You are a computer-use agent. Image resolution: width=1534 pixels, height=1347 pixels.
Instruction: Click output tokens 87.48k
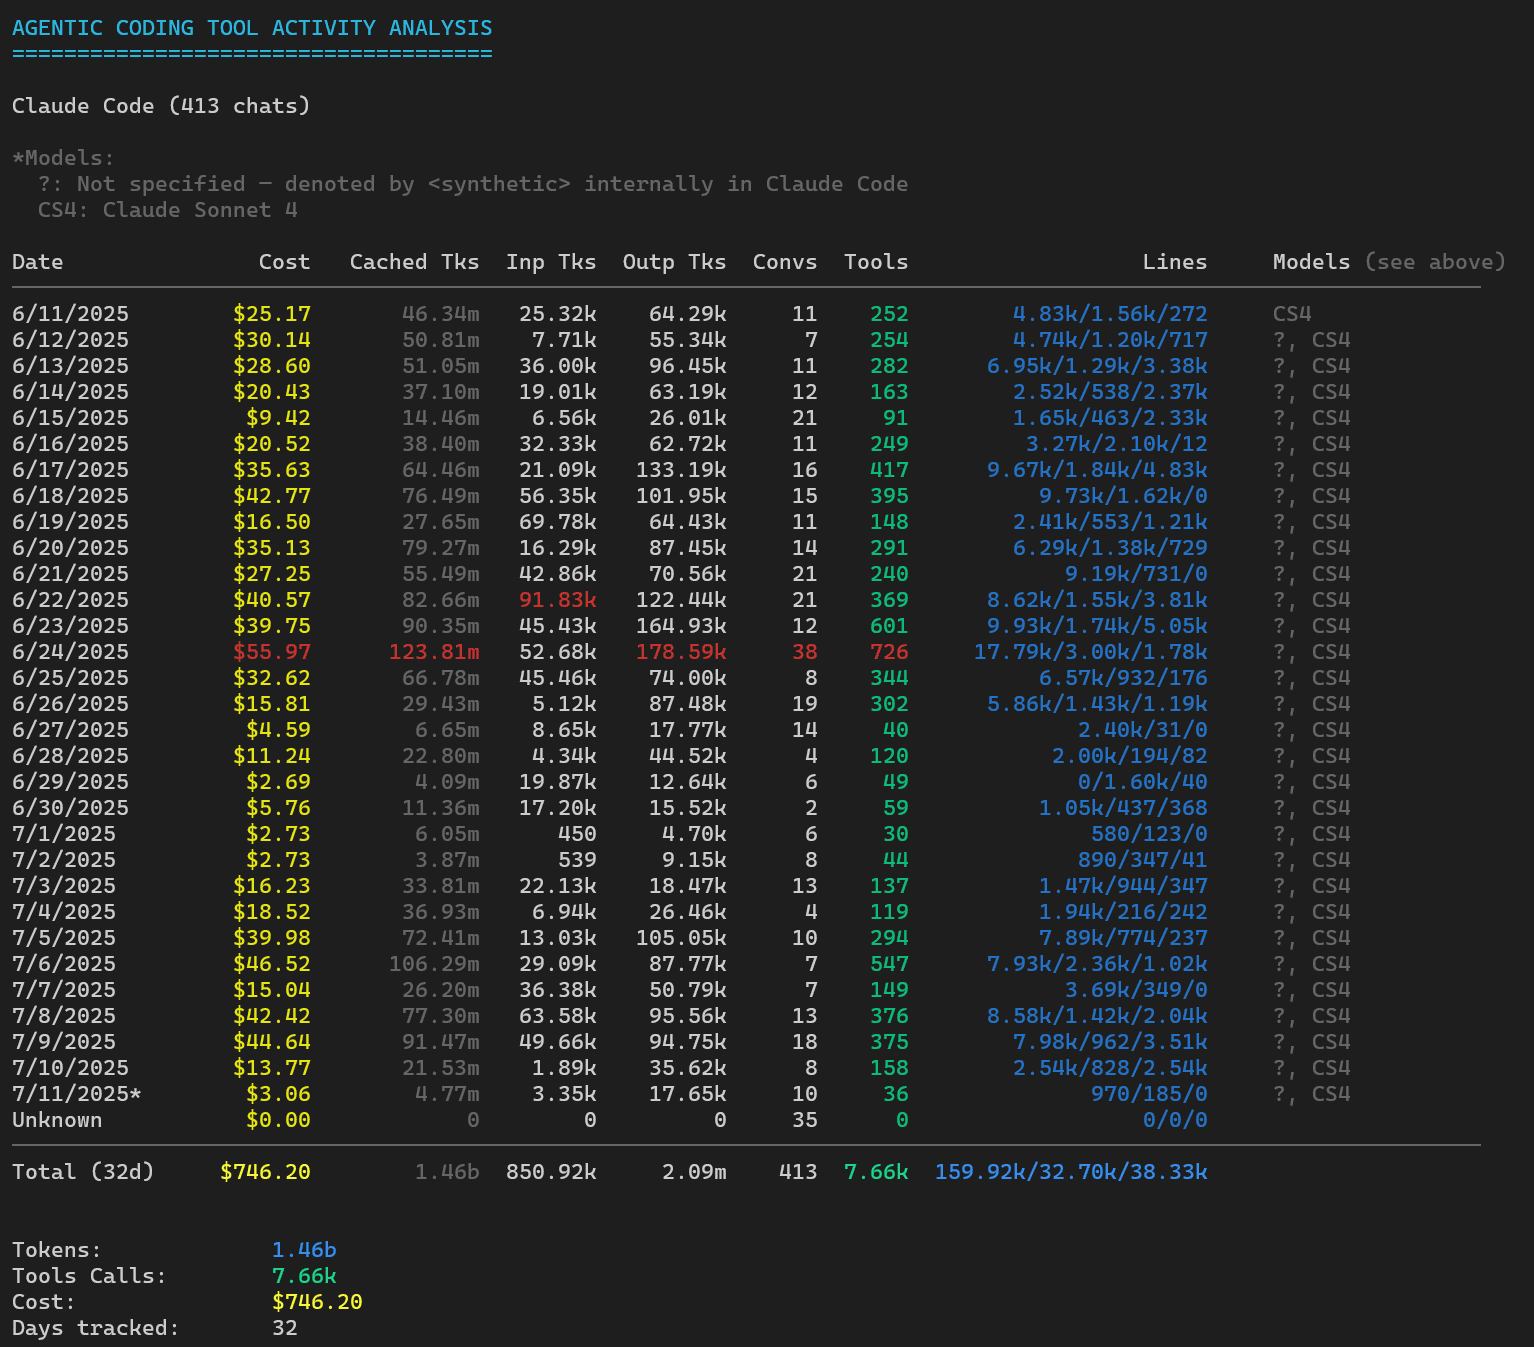687,704
